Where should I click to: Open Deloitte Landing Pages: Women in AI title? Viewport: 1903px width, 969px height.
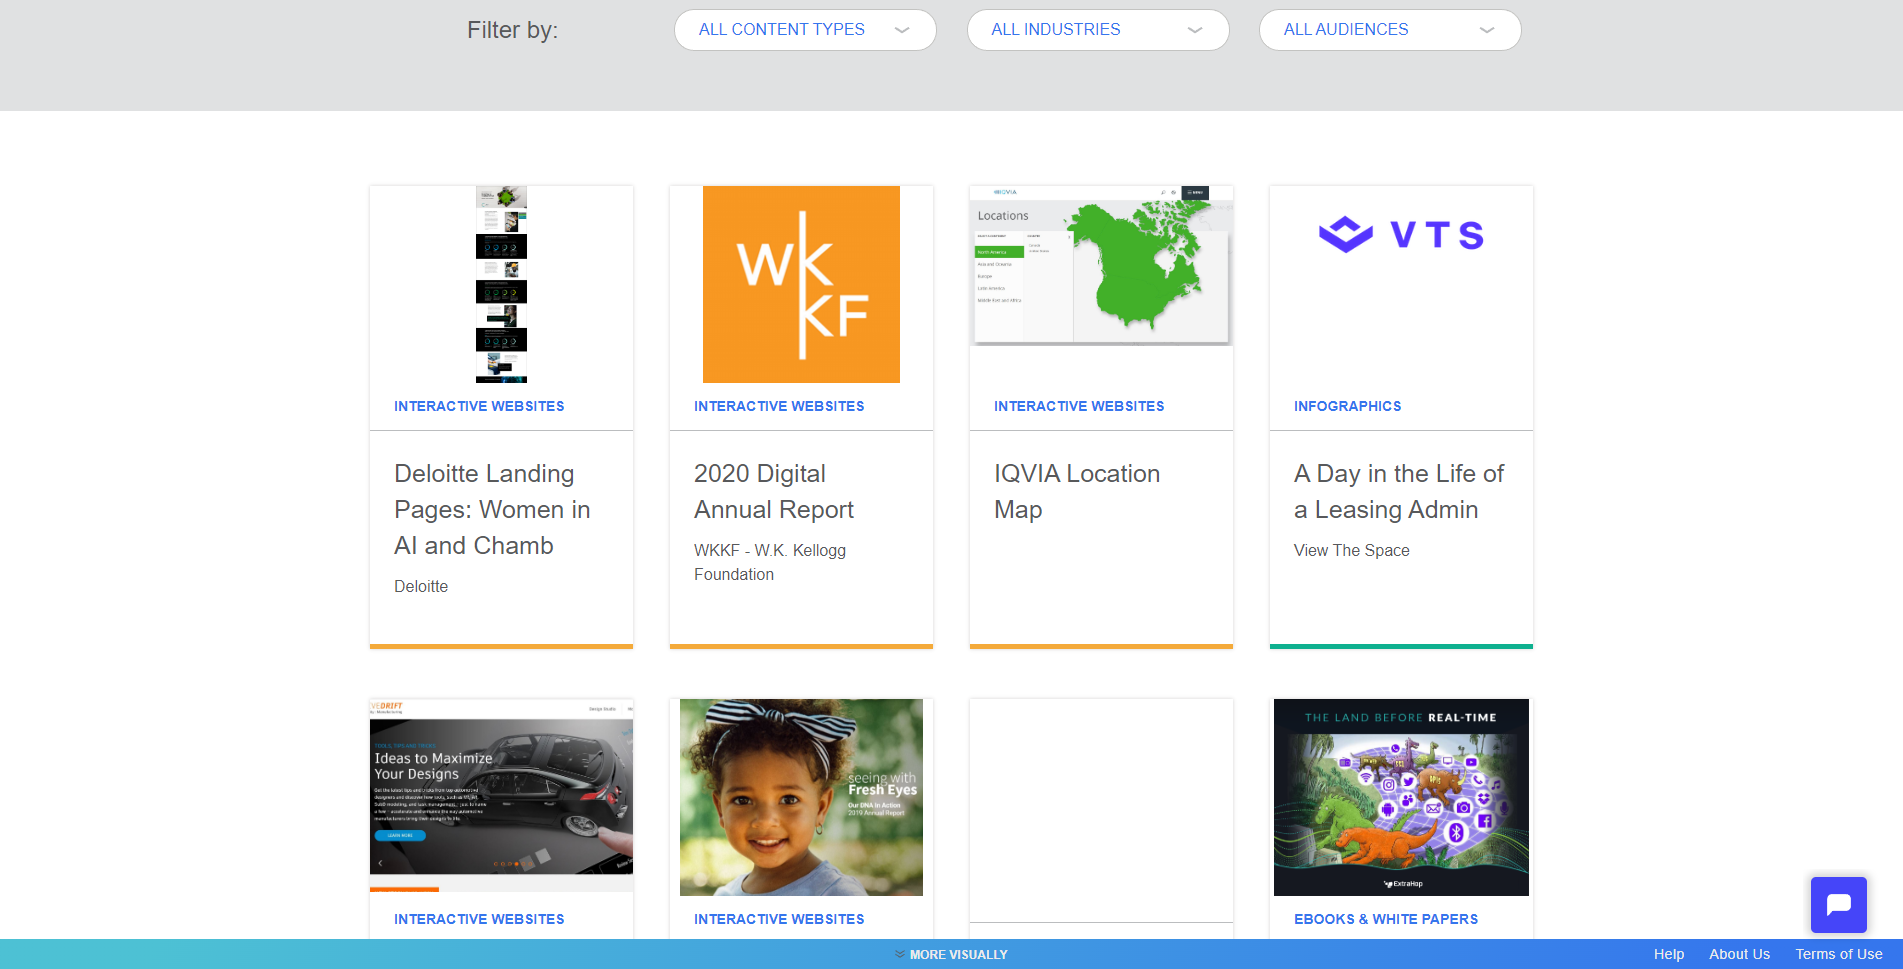point(492,509)
